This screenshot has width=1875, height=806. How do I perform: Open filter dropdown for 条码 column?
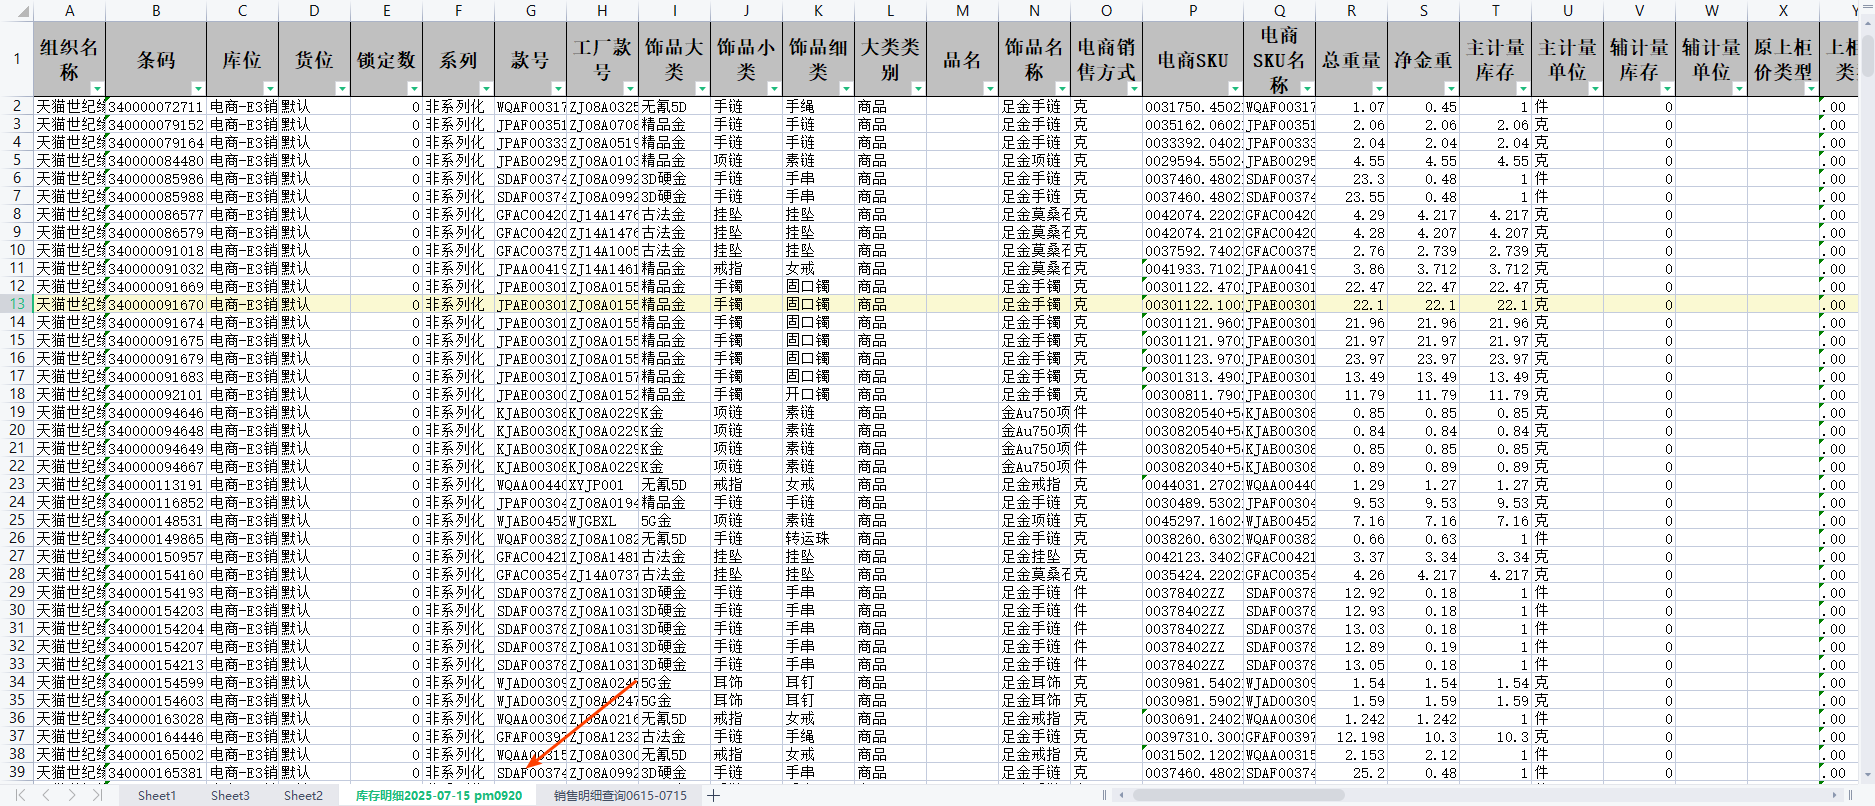pyautogui.click(x=197, y=88)
